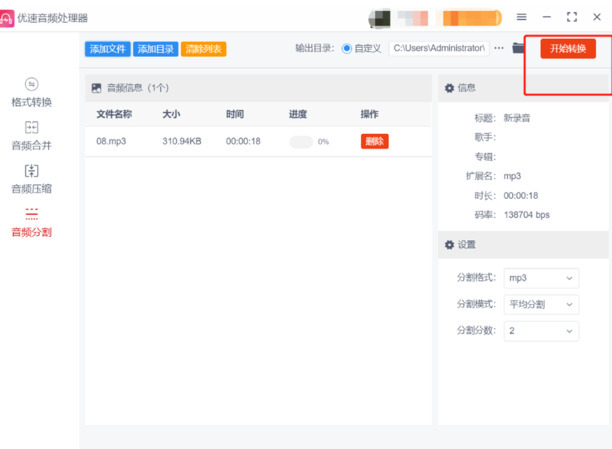The image size is (612, 449).
Task: Click the orange badge in title bar
Action: [471, 18]
